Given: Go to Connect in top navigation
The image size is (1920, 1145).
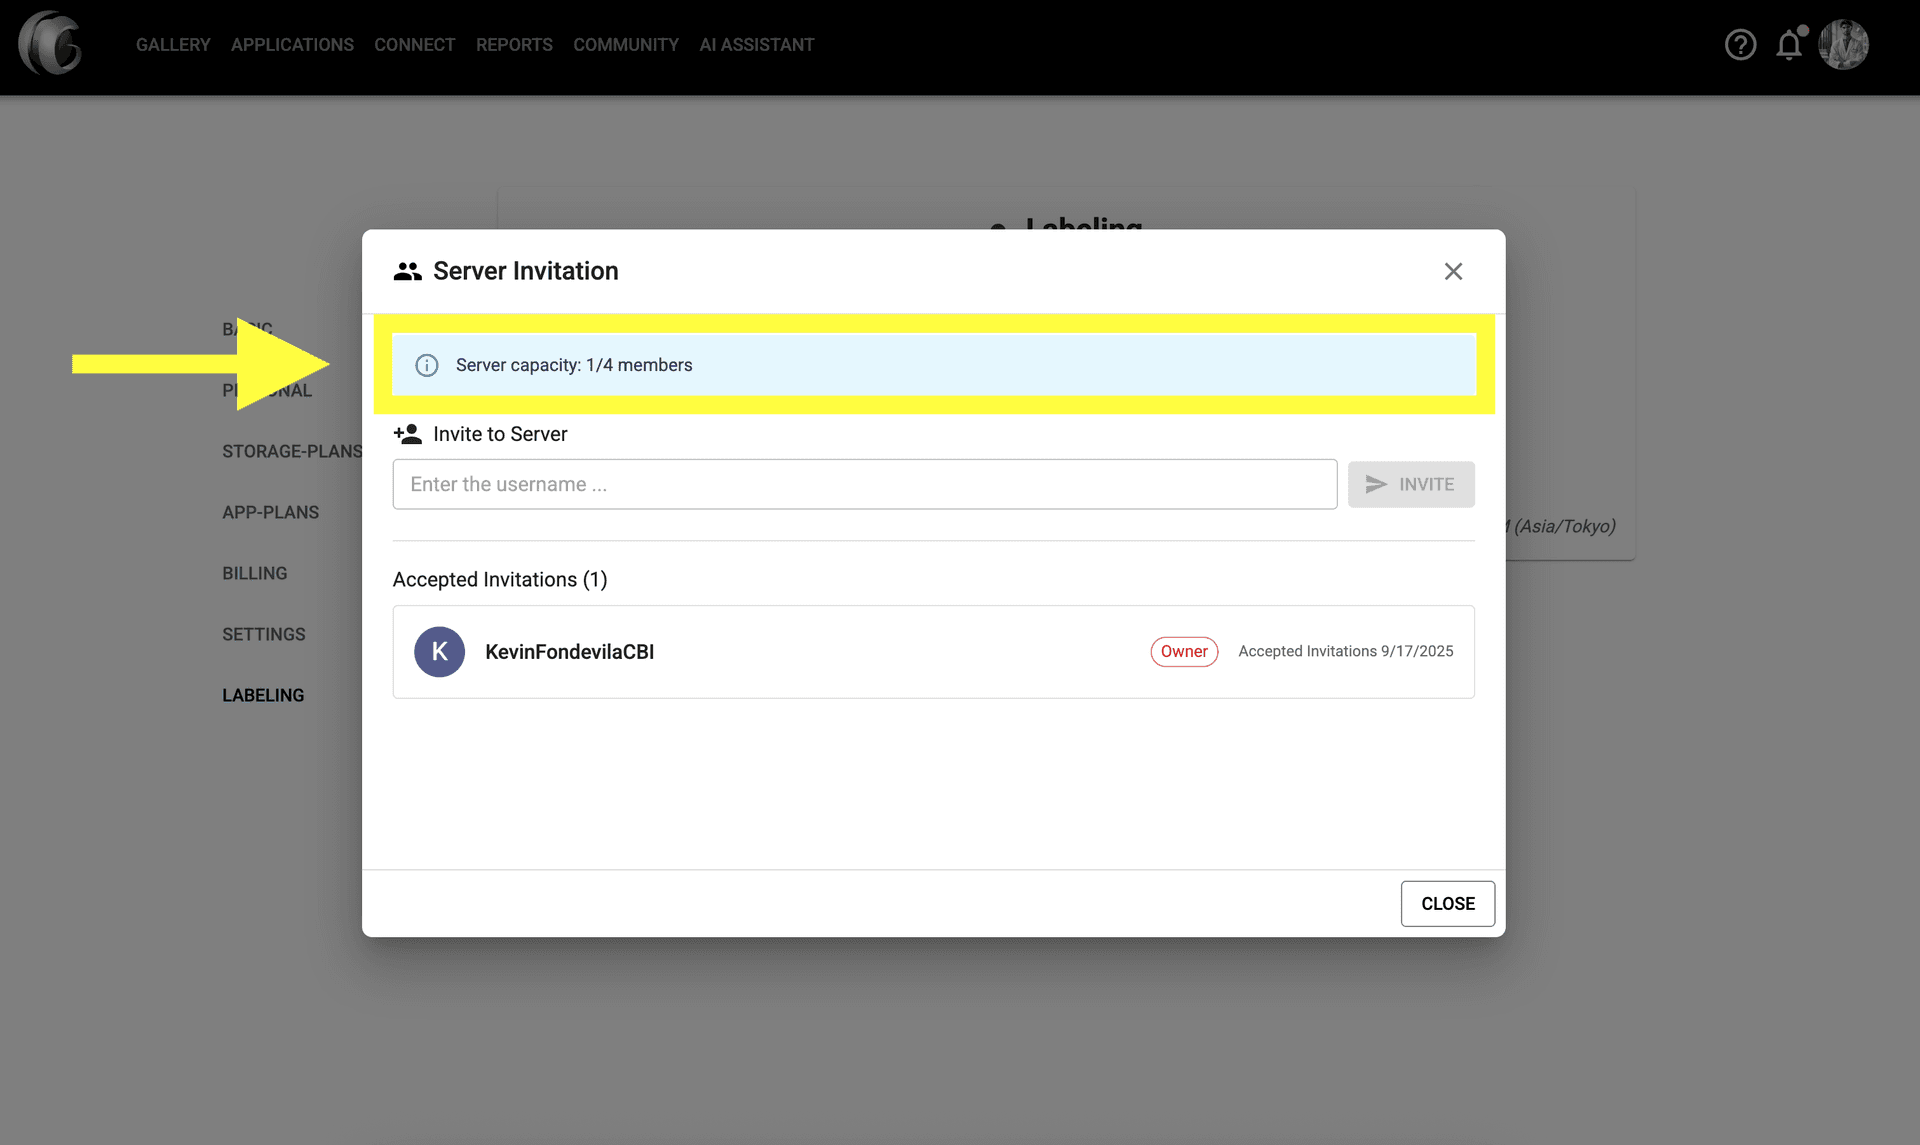Looking at the screenshot, I should [414, 45].
